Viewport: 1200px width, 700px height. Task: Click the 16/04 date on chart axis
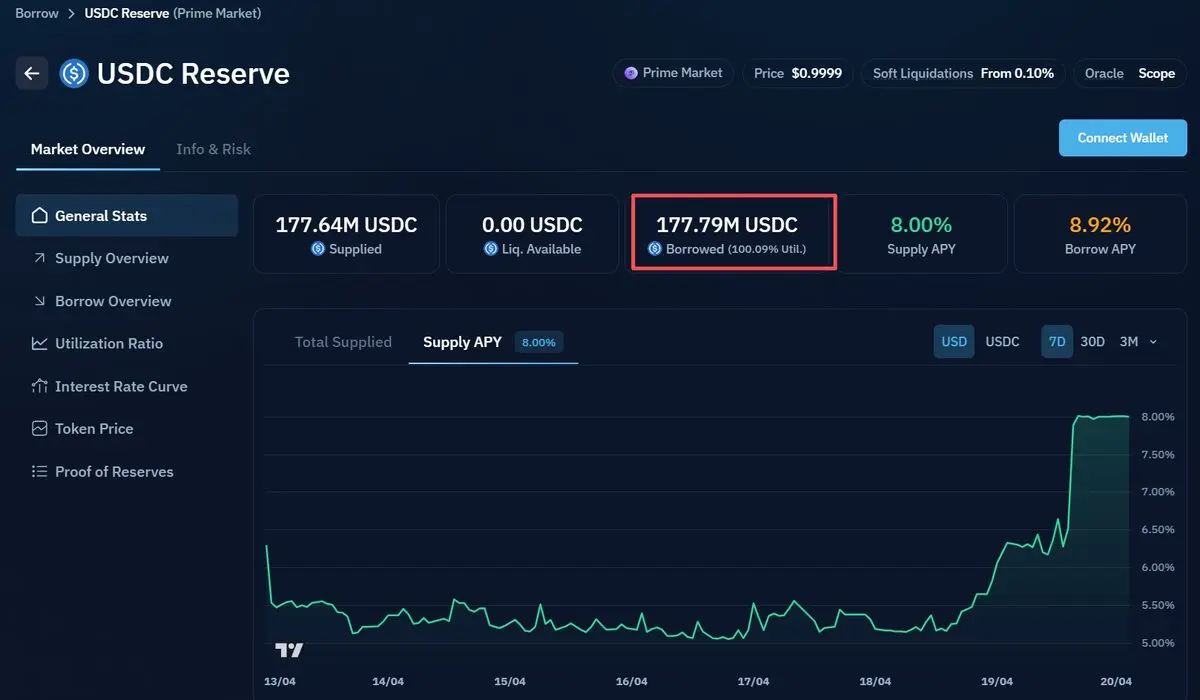pos(631,681)
